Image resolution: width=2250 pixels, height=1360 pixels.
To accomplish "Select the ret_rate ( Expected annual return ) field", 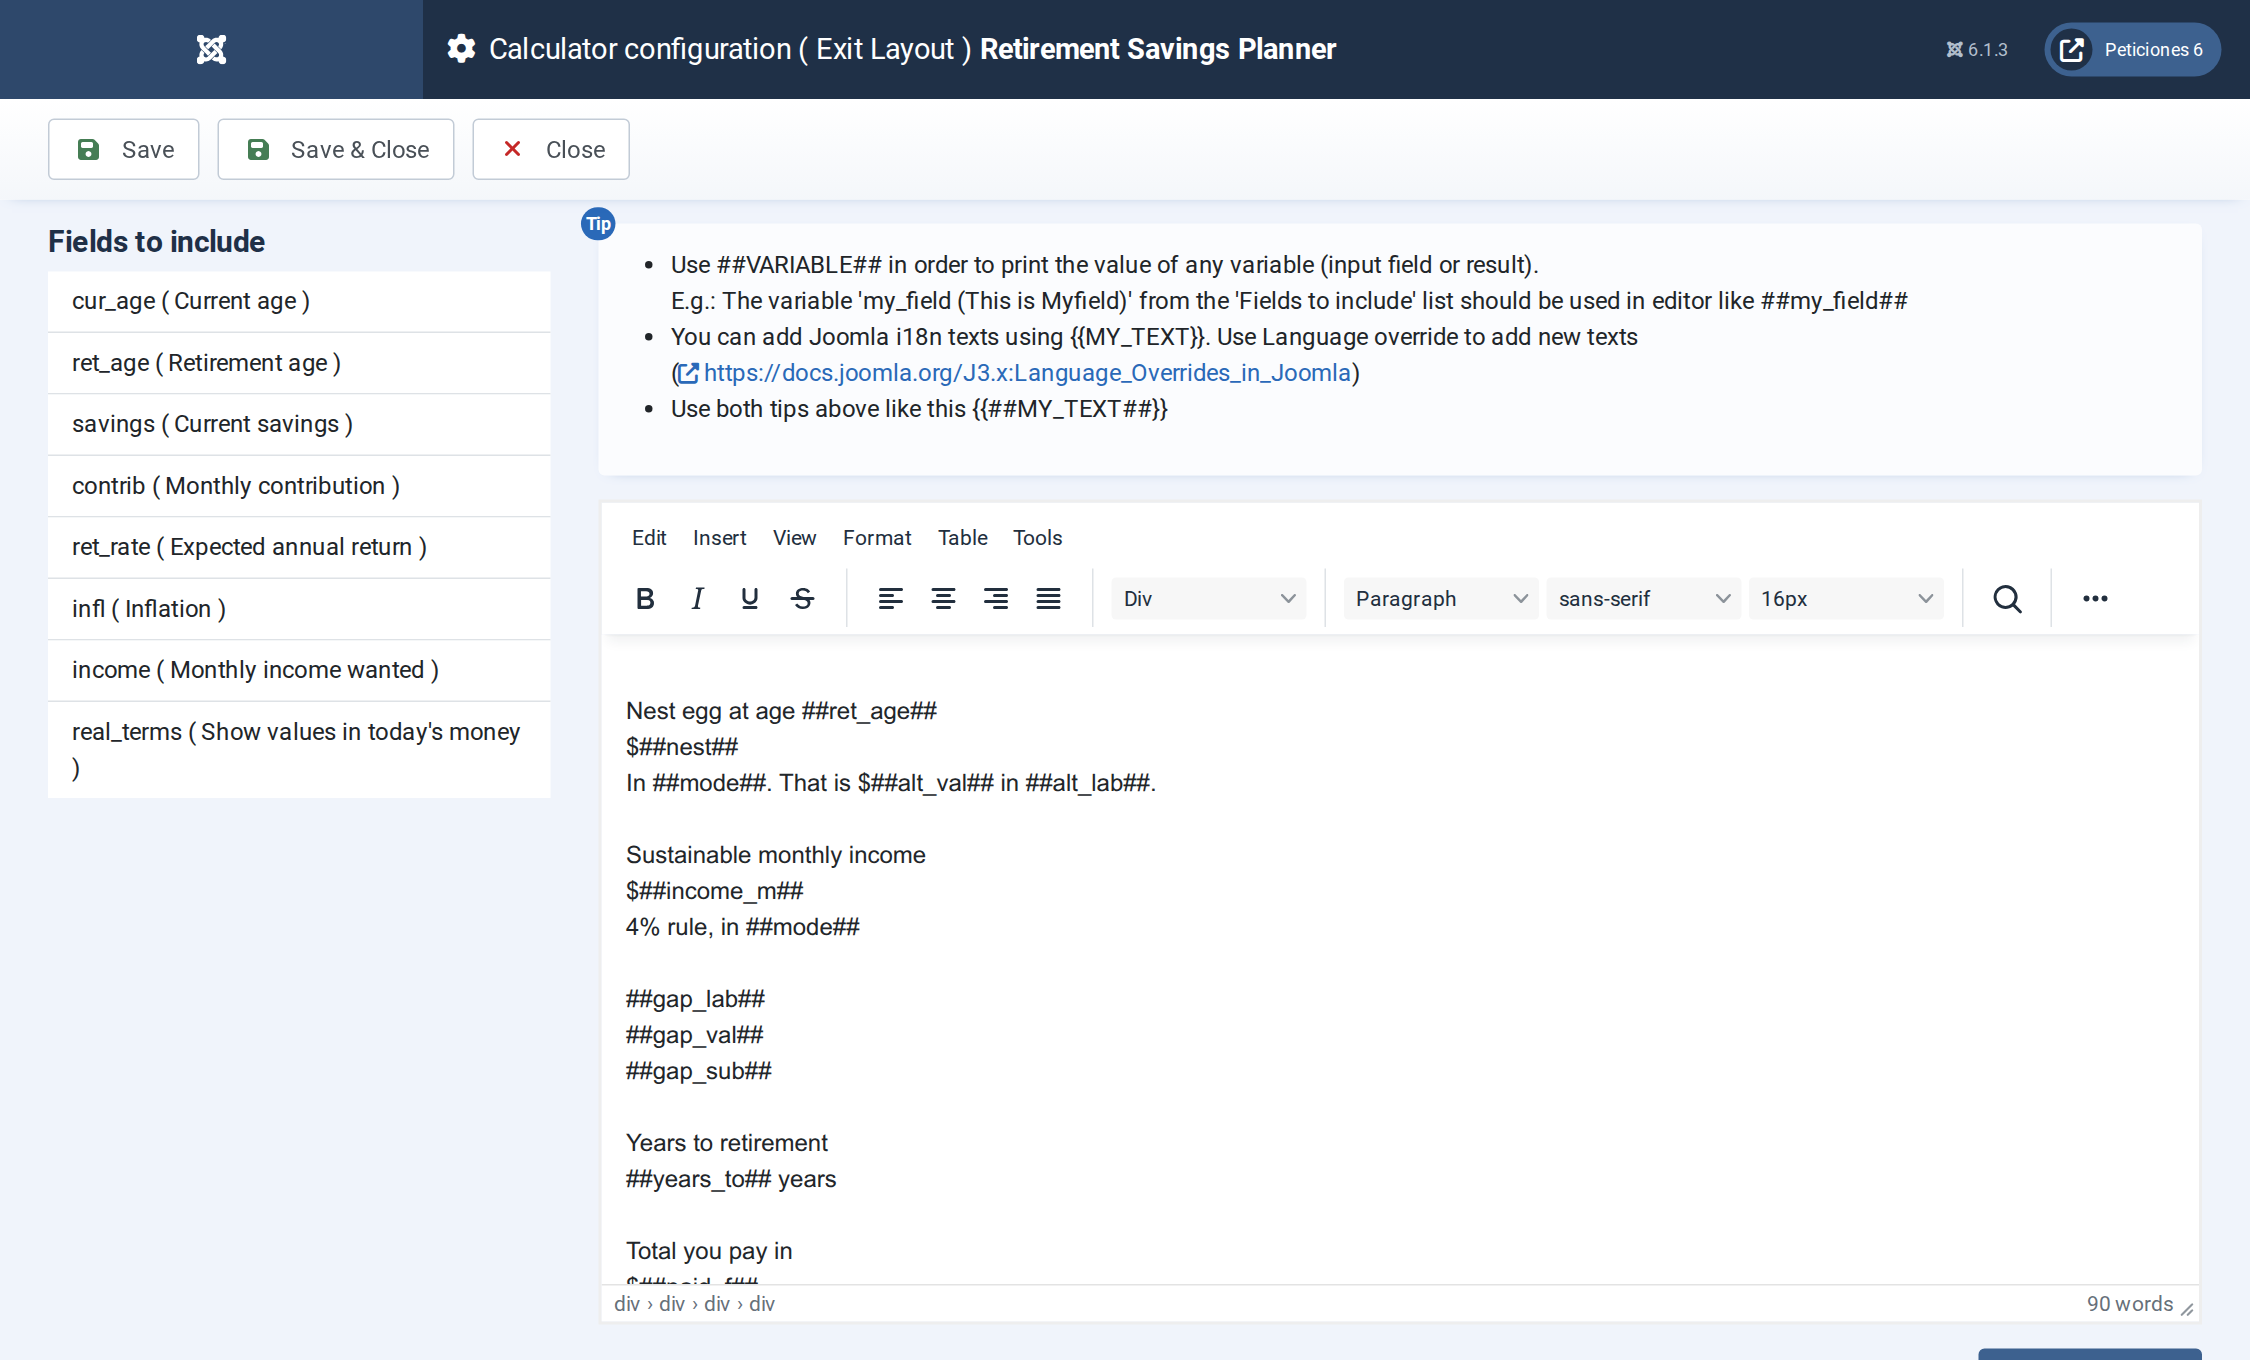I will coord(299,547).
